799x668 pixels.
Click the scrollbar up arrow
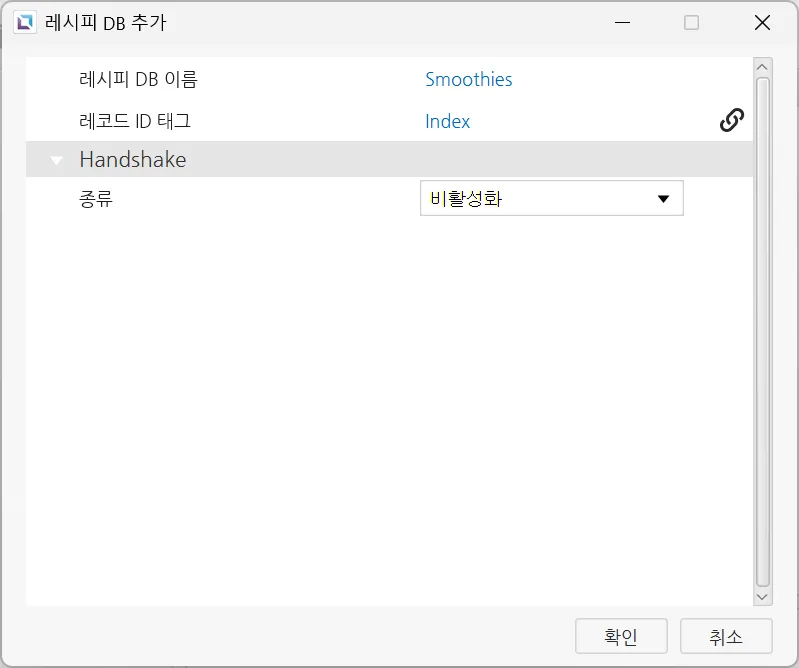762,68
